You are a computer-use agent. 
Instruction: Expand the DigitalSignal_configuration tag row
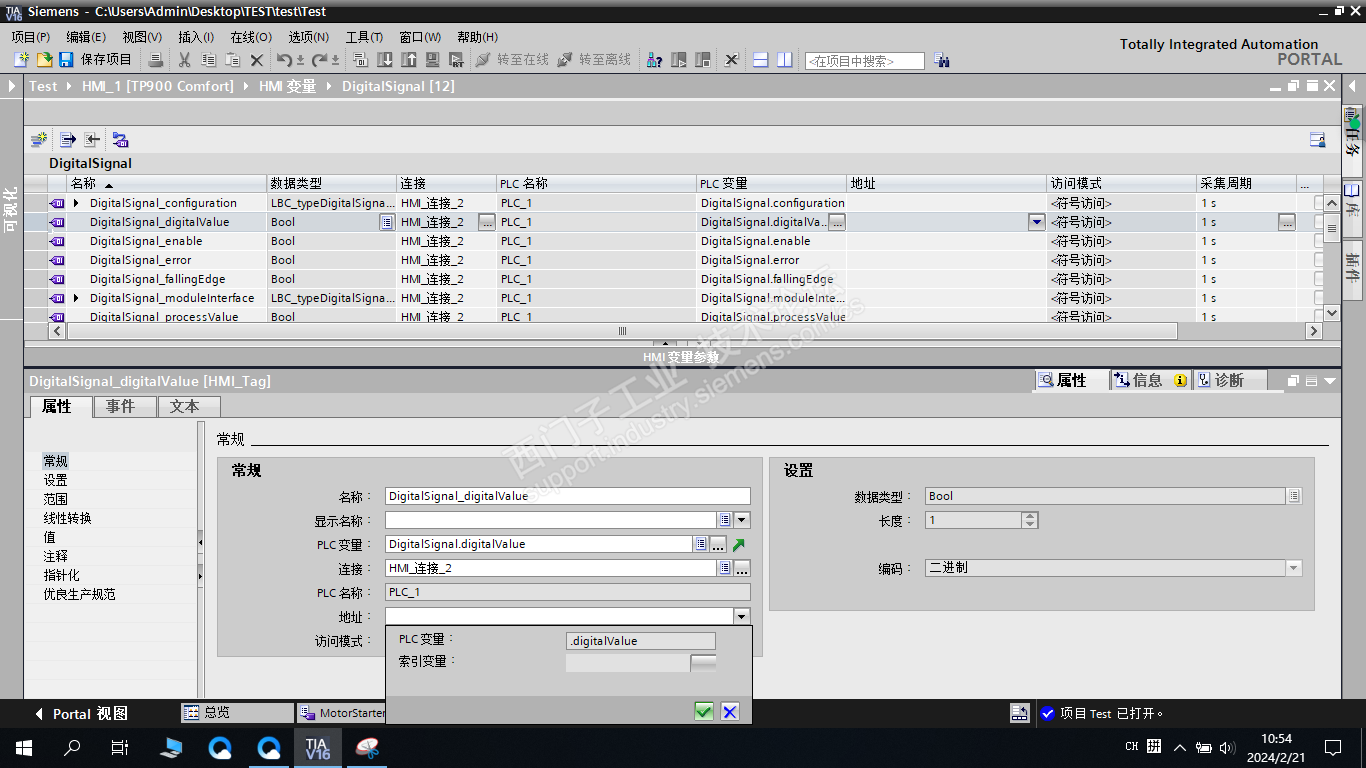coord(76,203)
